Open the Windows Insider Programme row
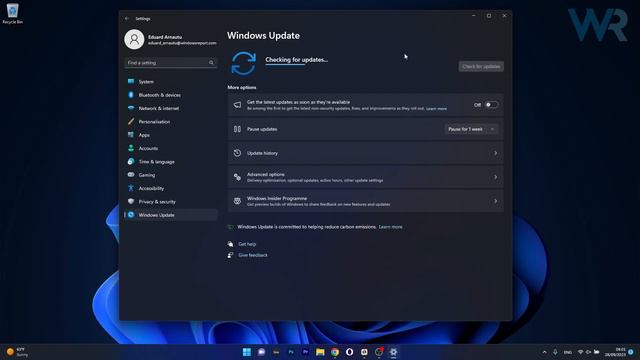The width and height of the screenshot is (640, 360). pos(366,201)
